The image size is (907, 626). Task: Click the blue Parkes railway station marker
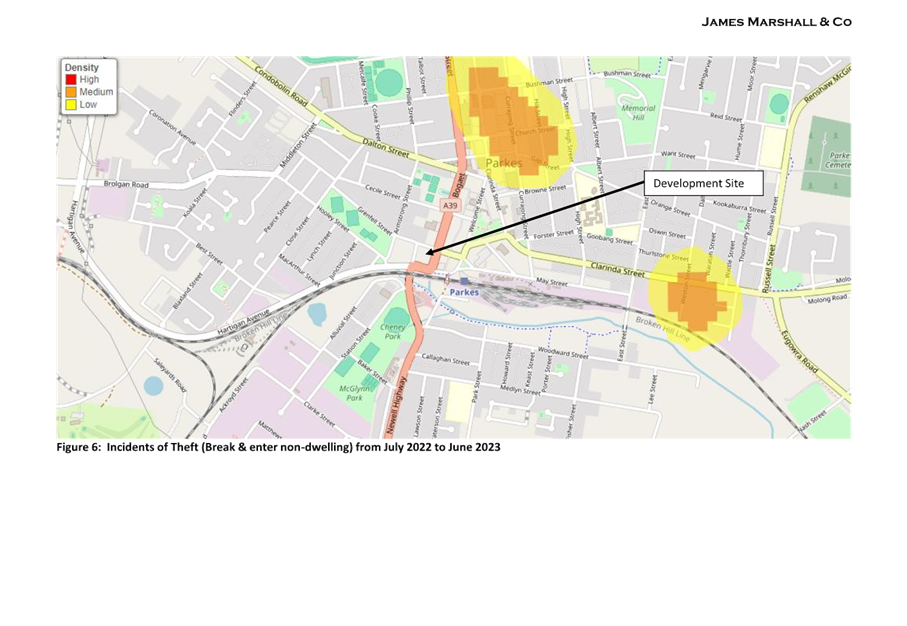pyautogui.click(x=464, y=281)
